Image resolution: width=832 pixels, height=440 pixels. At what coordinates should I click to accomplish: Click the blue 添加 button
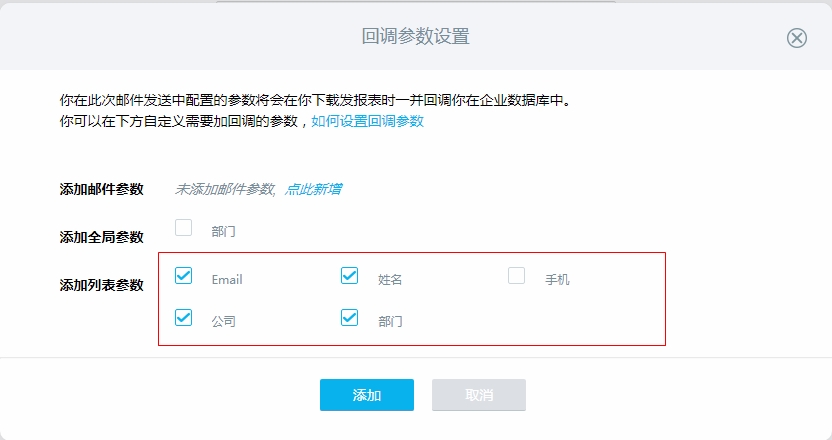(x=367, y=395)
